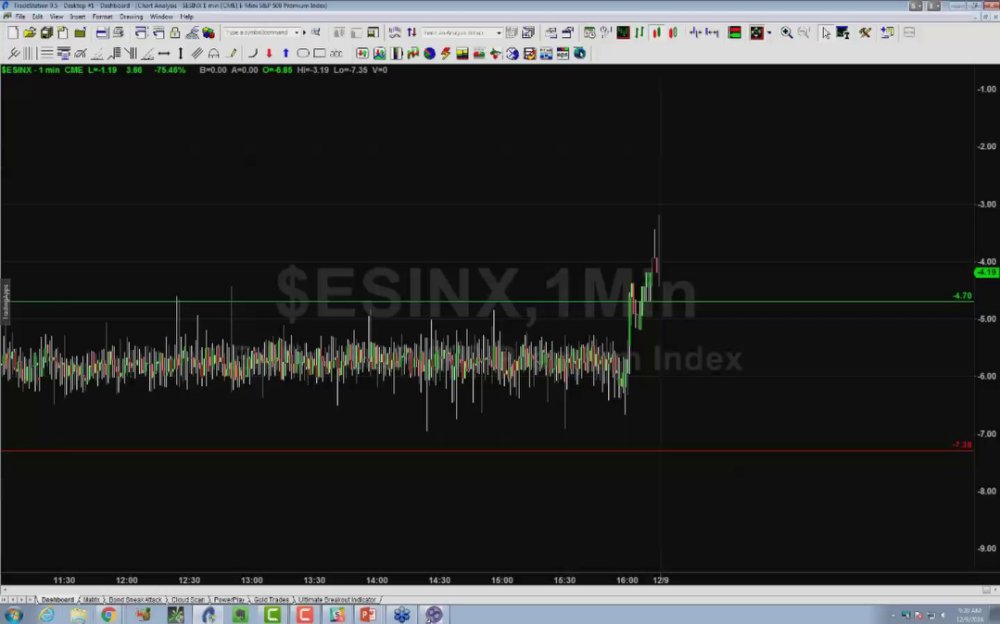This screenshot has width=1000, height=624.
Task: Select the hollow red candlestick style icon
Action: click(x=673, y=33)
